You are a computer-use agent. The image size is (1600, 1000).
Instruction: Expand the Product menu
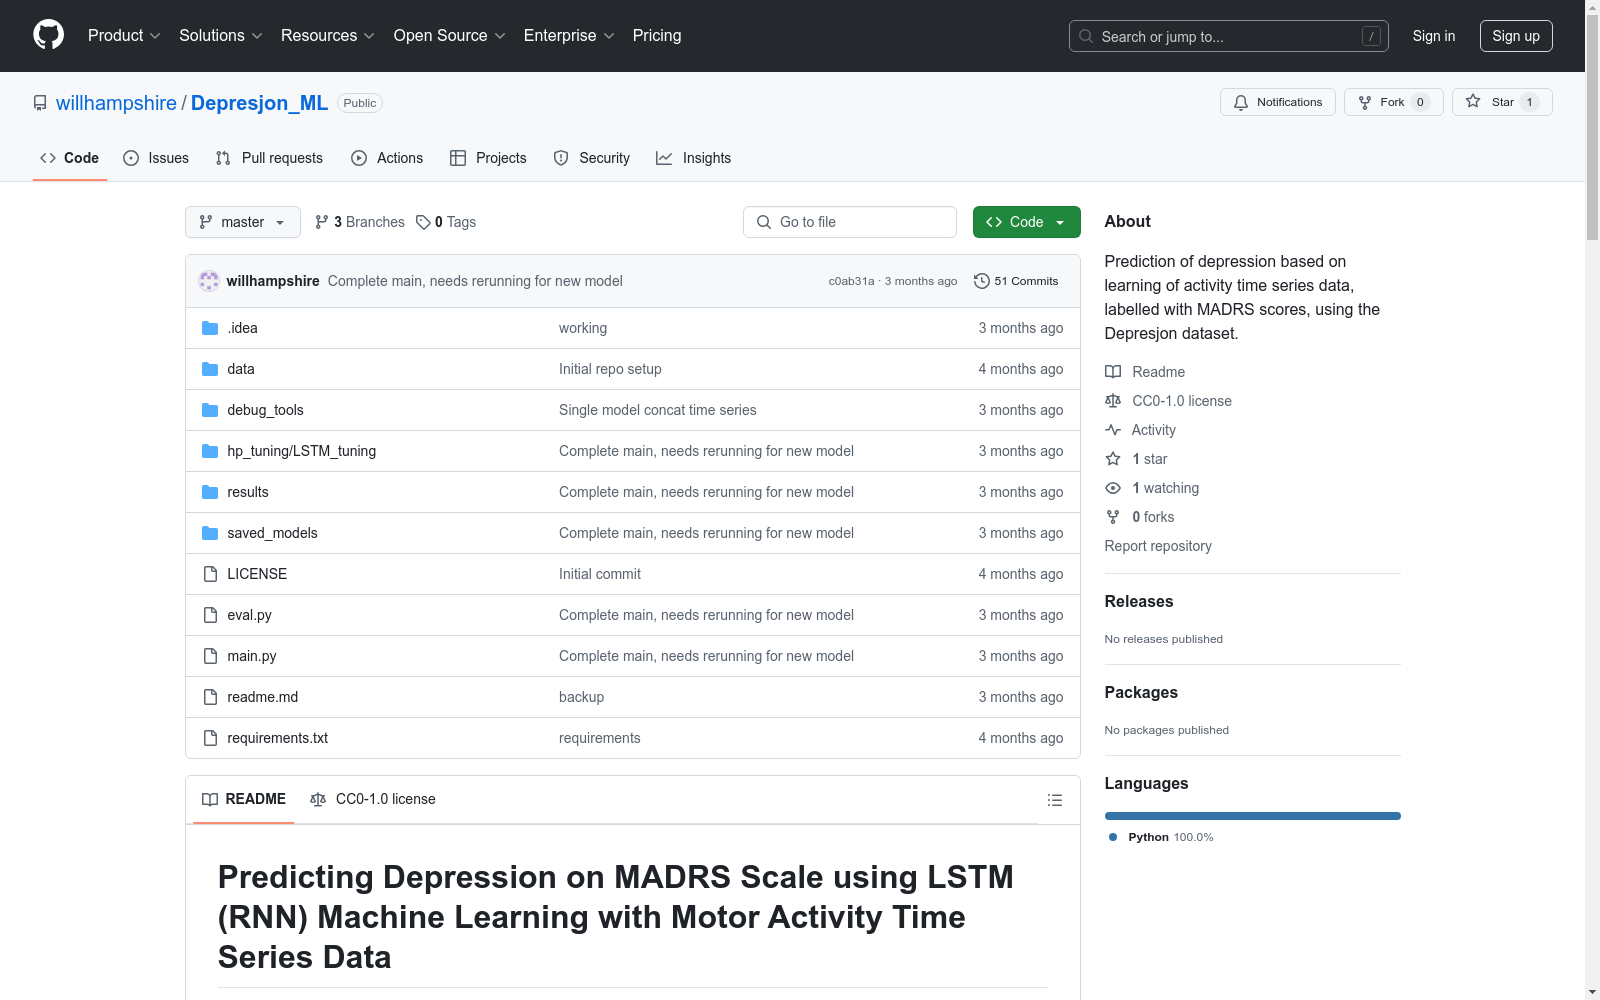coord(124,36)
